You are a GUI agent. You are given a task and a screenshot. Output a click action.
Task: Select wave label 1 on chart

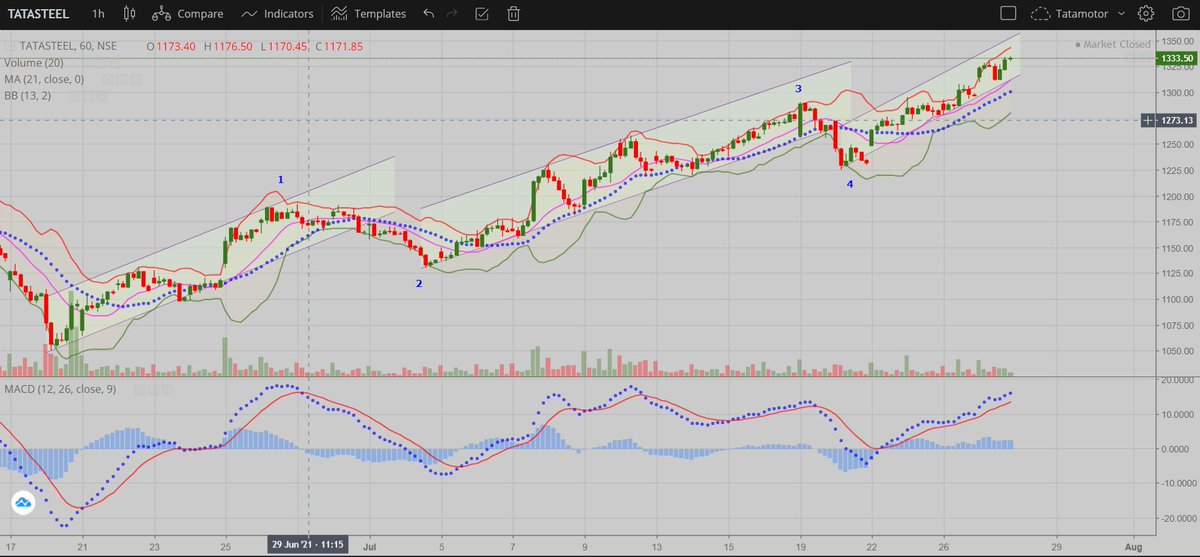281,179
